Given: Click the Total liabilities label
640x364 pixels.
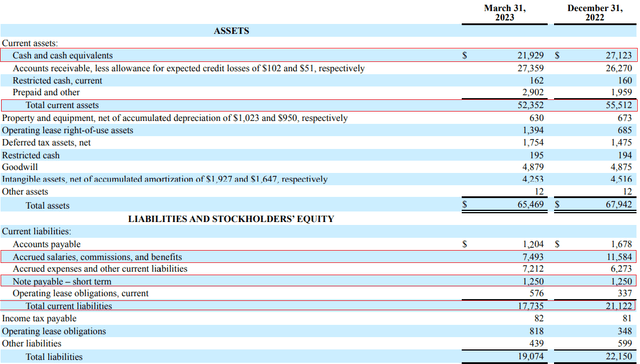Looking at the screenshot, I should click(54, 357).
